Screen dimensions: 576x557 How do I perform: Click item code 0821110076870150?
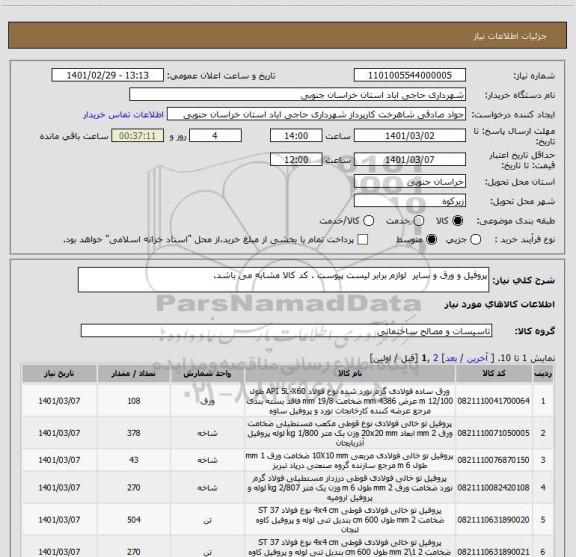[x=494, y=460]
